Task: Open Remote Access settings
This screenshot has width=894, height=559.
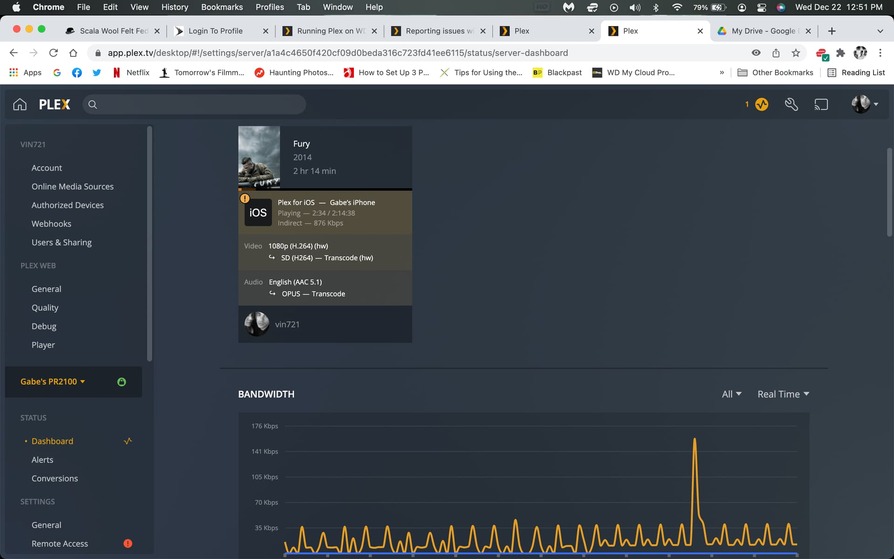Action: [60, 544]
